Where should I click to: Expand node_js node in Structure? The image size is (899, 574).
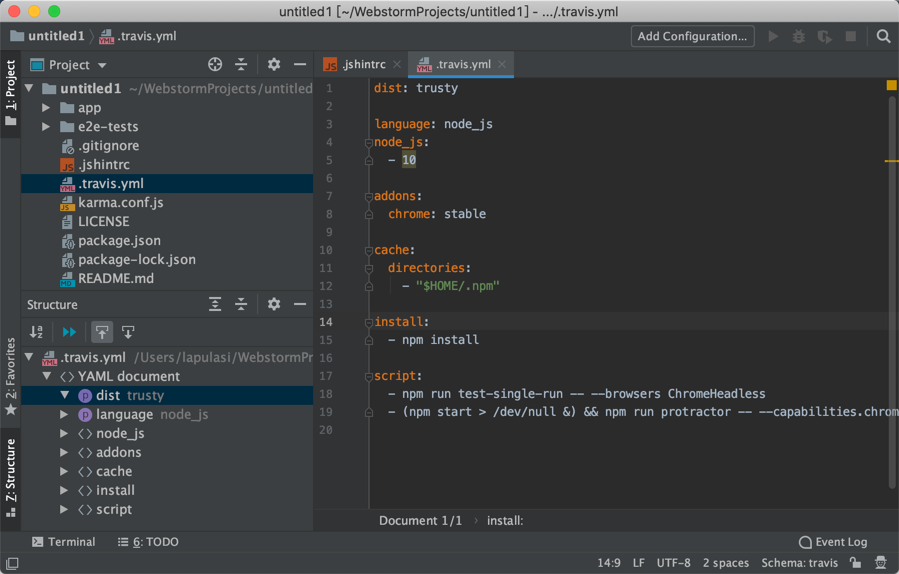click(x=64, y=433)
